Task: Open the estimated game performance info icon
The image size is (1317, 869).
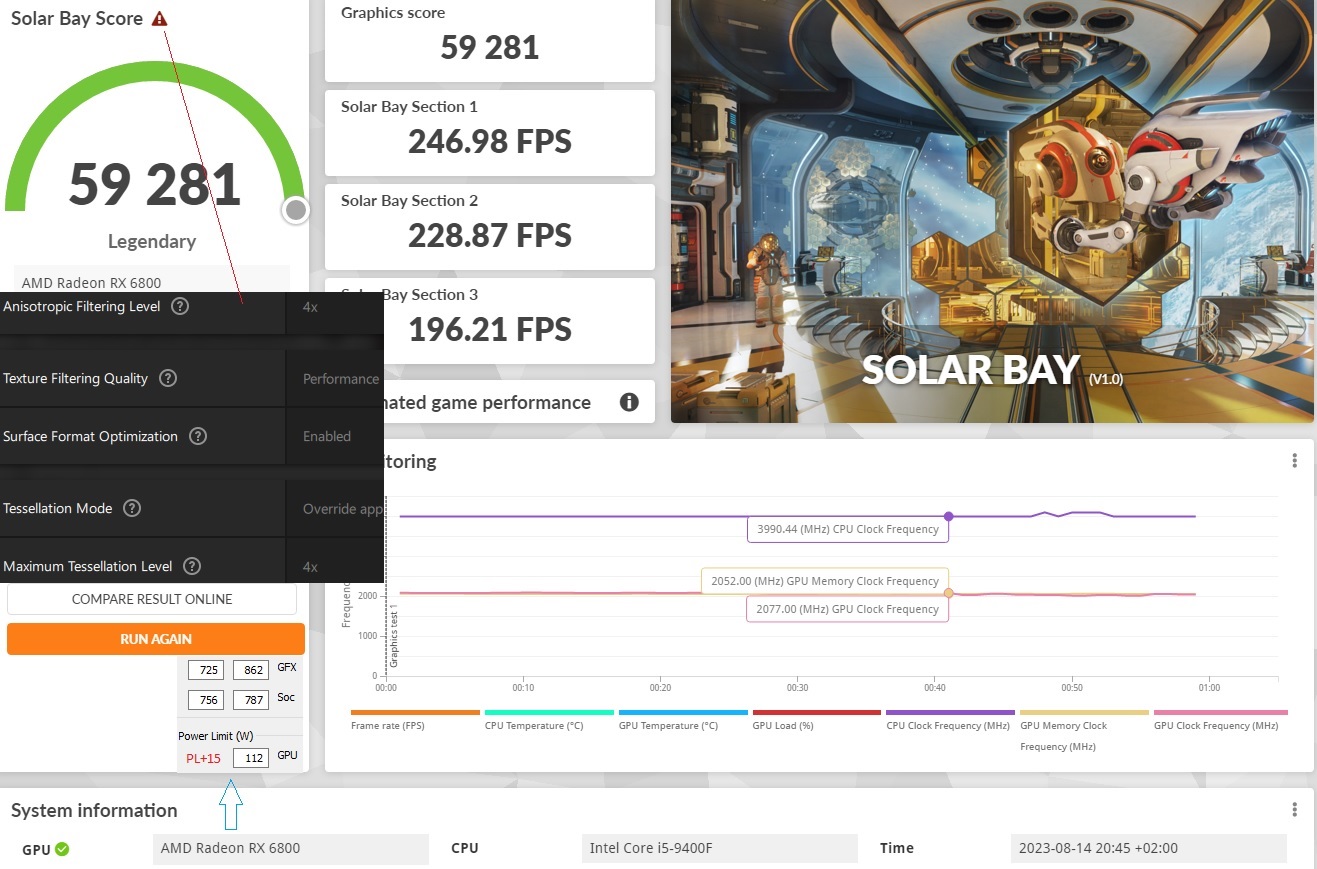Action: (x=629, y=402)
